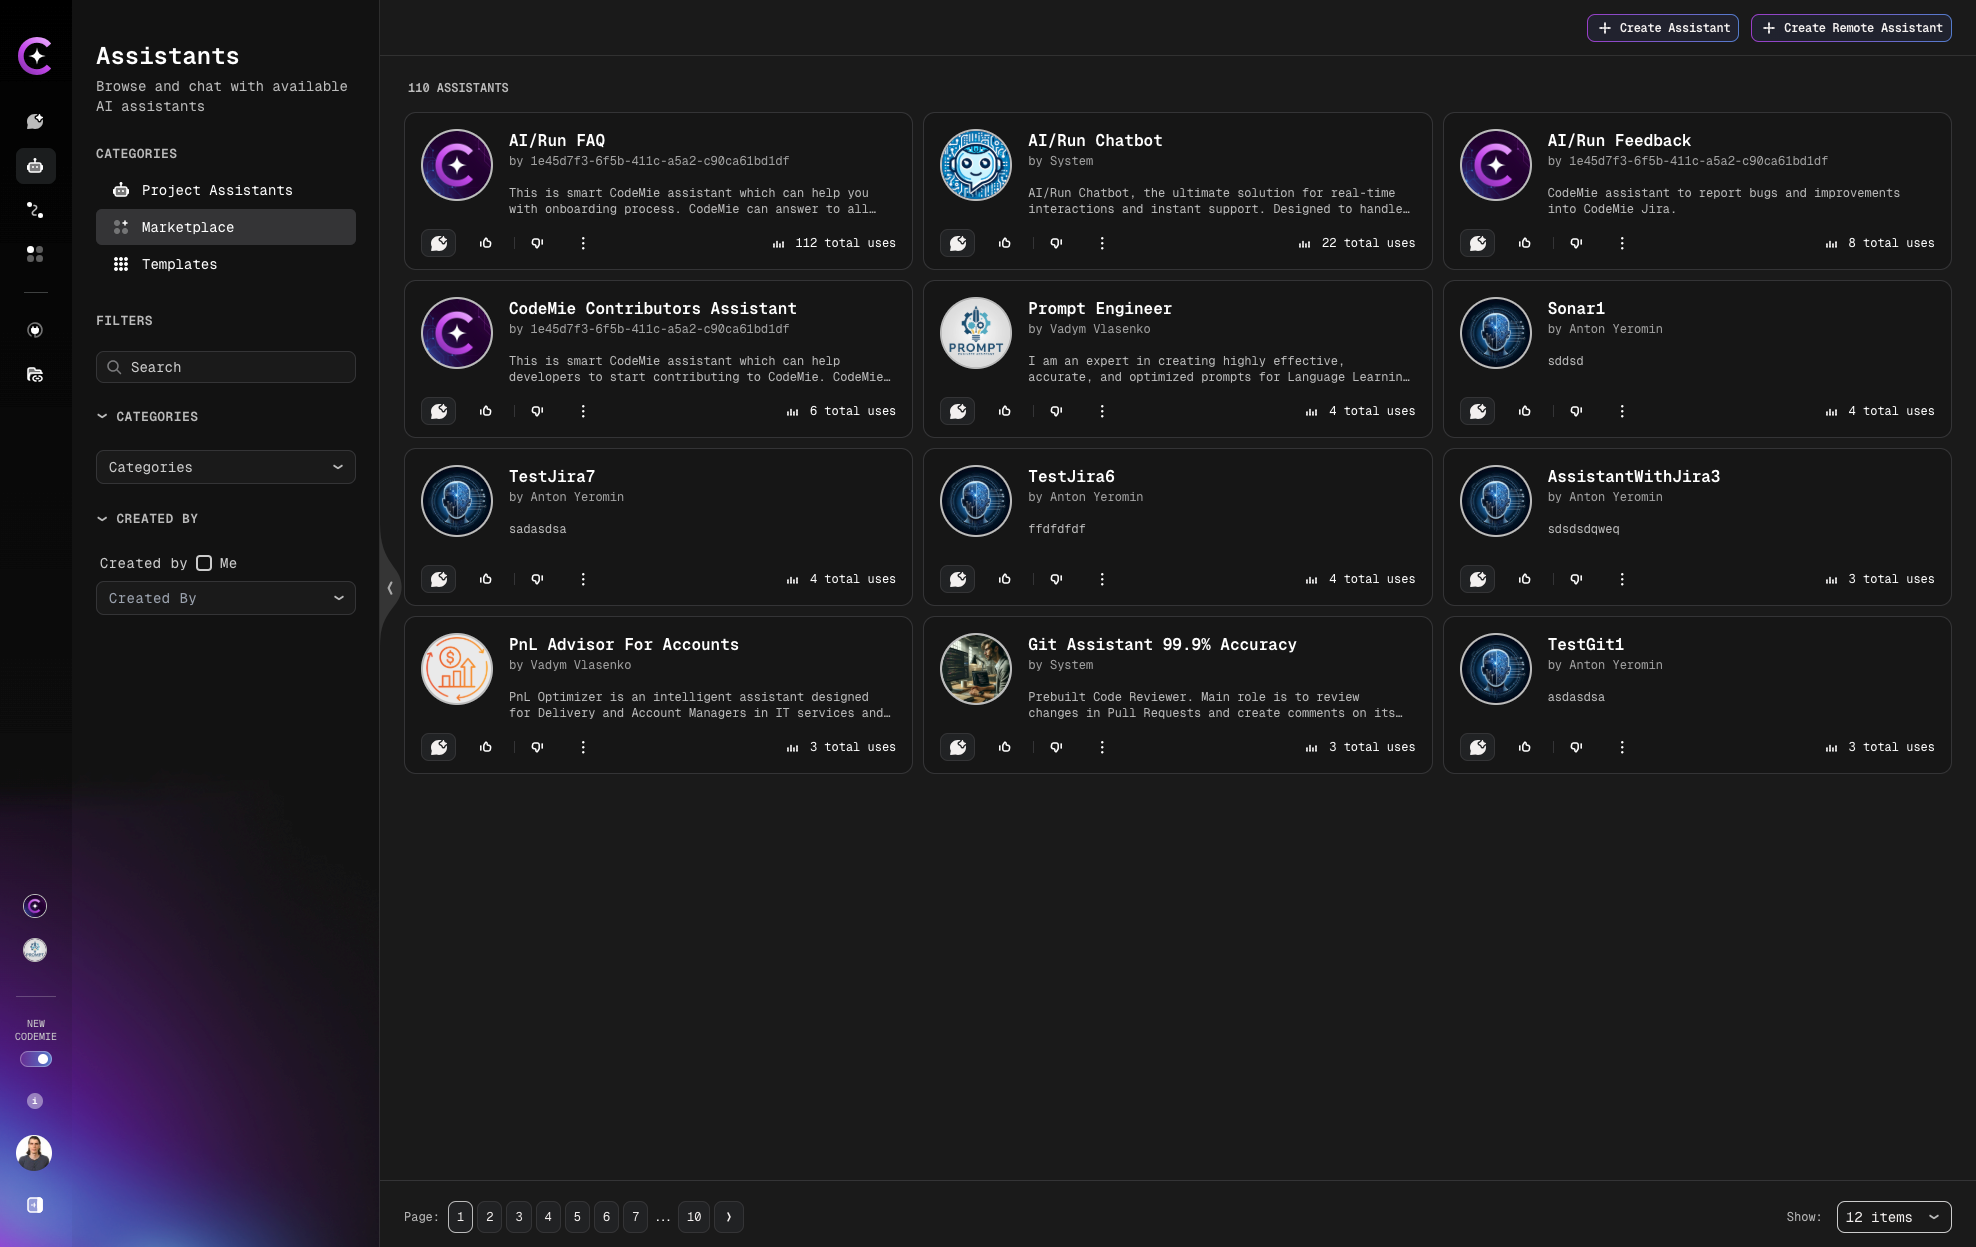Select the robot Assistants icon in sidebar
The height and width of the screenshot is (1247, 1976).
(x=35, y=166)
